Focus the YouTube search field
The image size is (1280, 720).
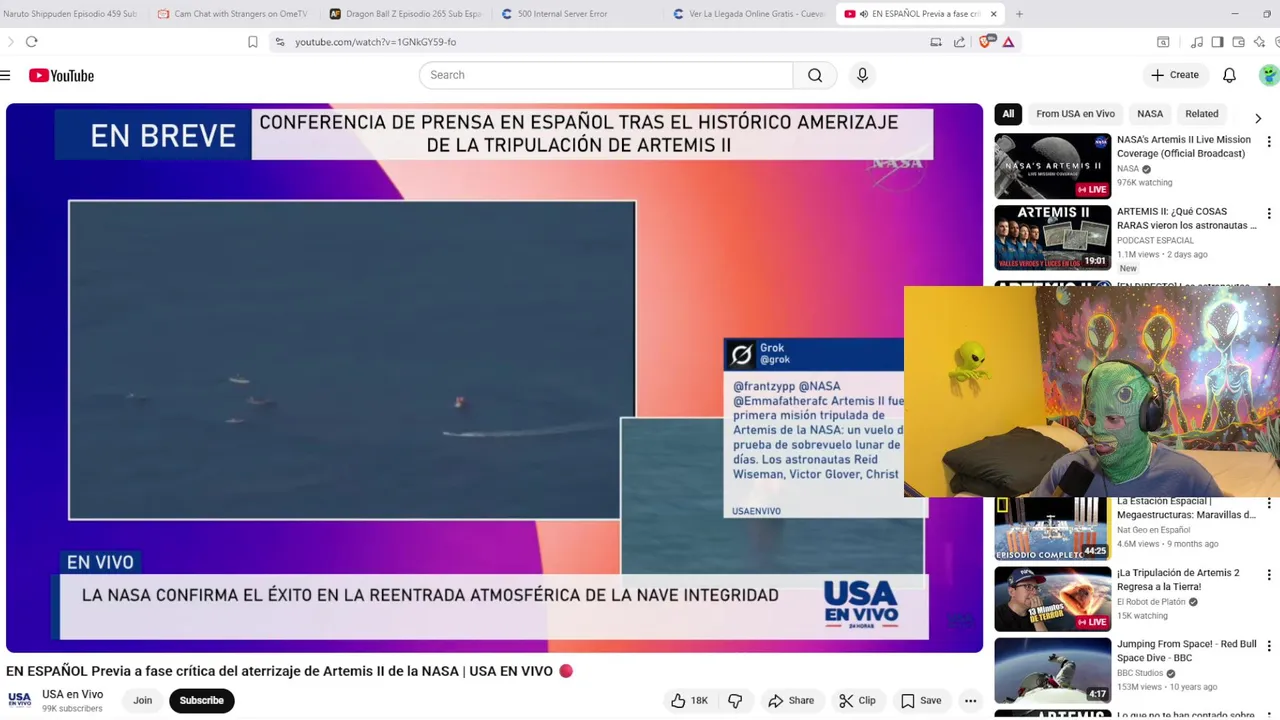tap(606, 75)
